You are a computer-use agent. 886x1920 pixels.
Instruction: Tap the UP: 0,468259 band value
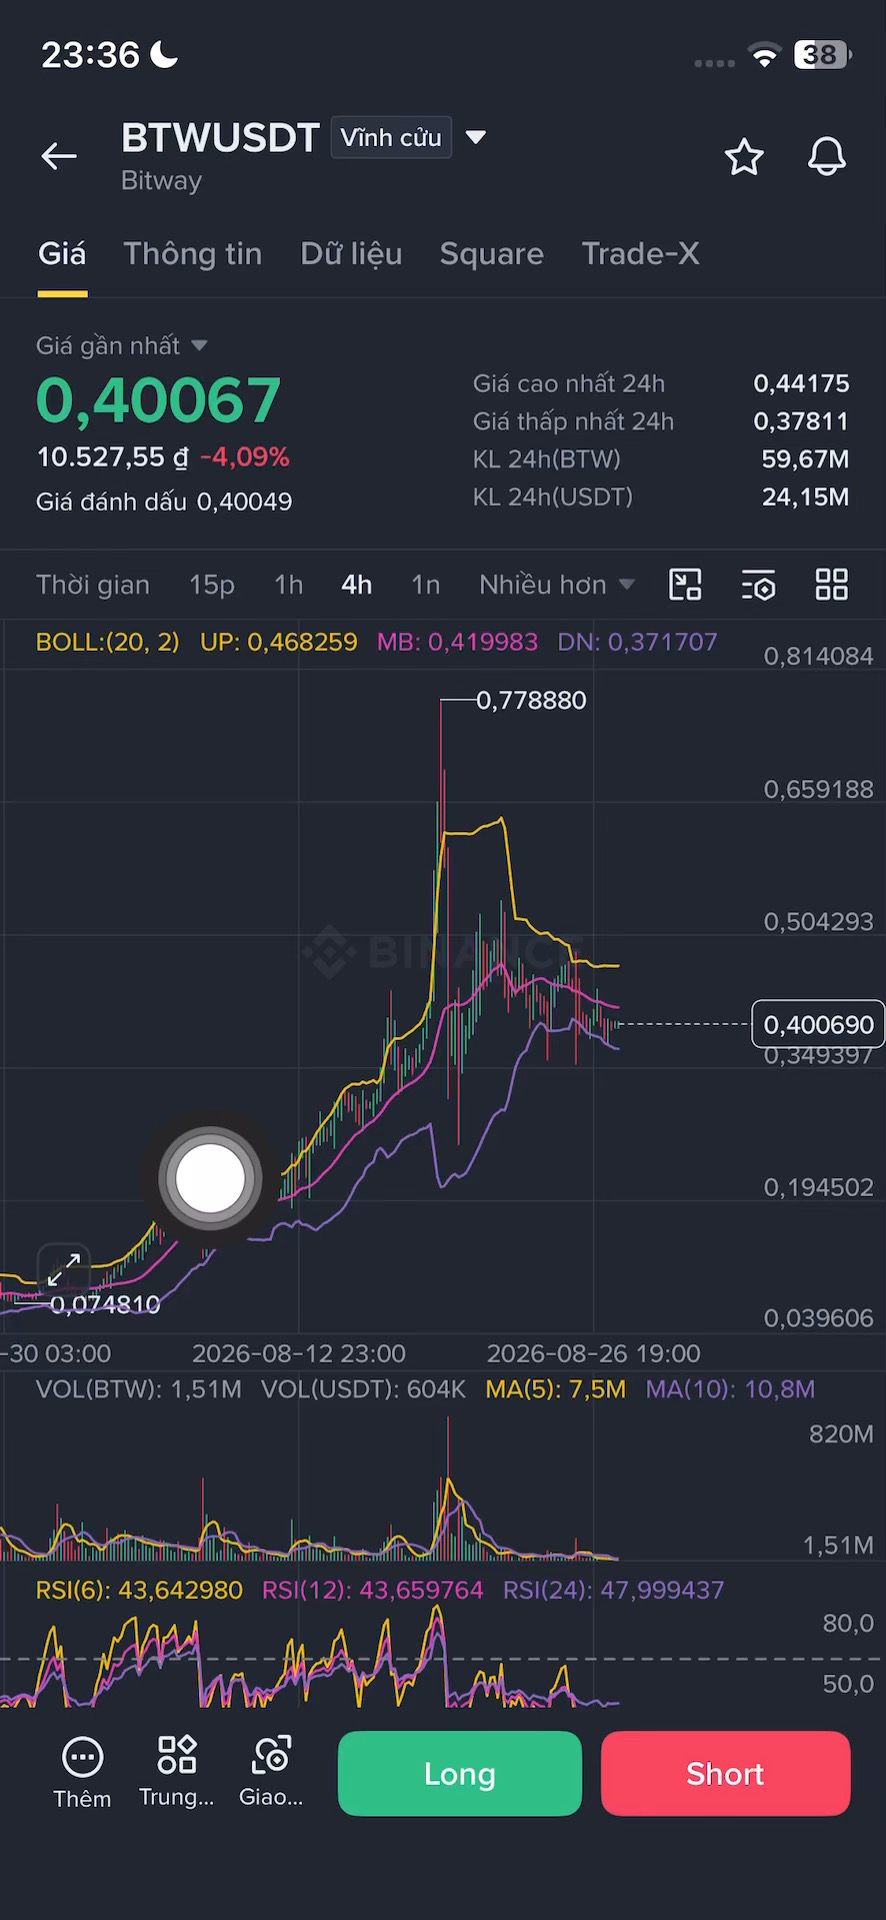(x=279, y=642)
